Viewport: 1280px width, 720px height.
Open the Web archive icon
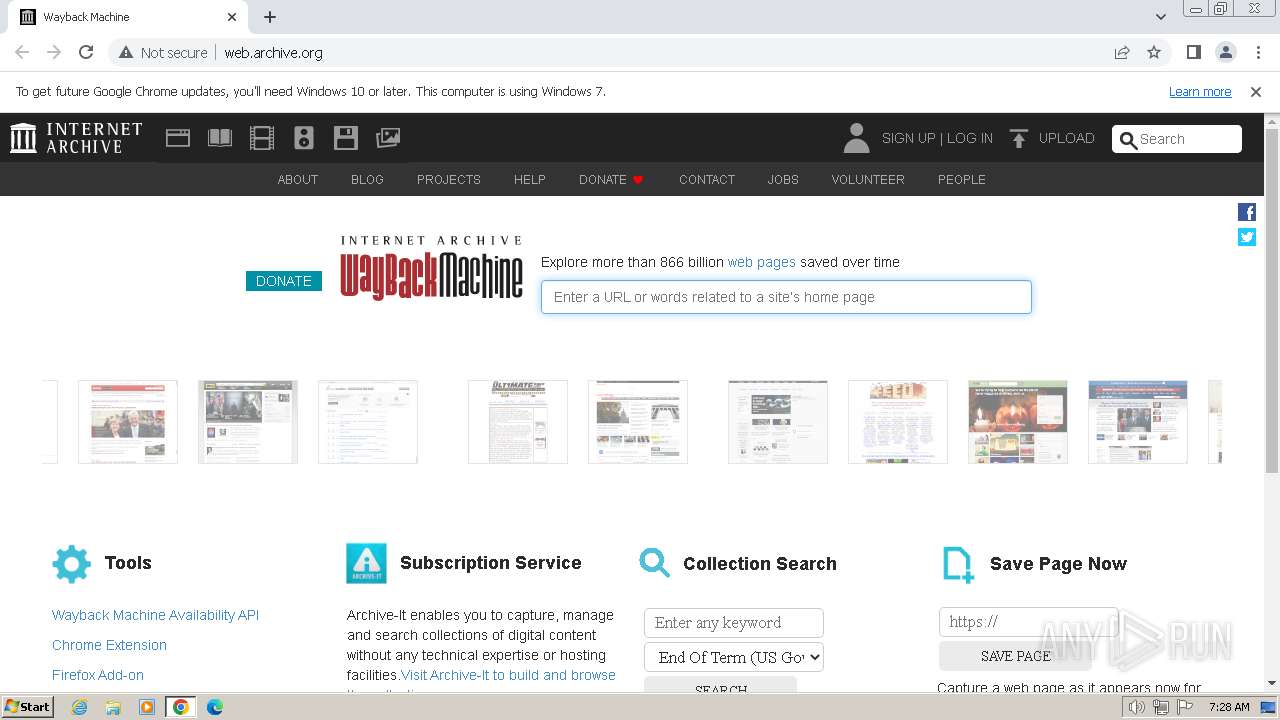(x=178, y=138)
